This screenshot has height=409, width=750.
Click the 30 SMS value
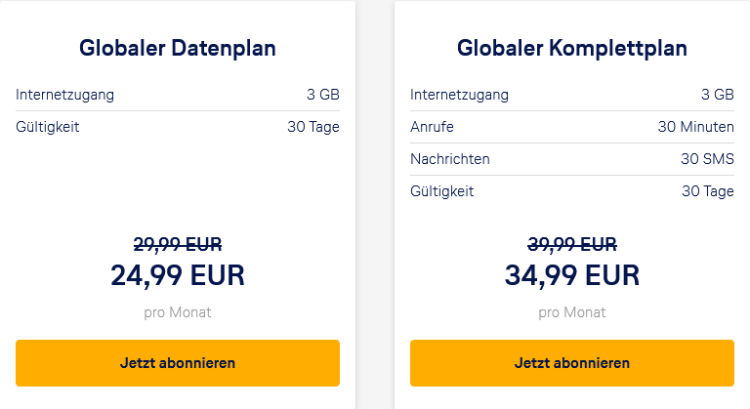coord(707,159)
